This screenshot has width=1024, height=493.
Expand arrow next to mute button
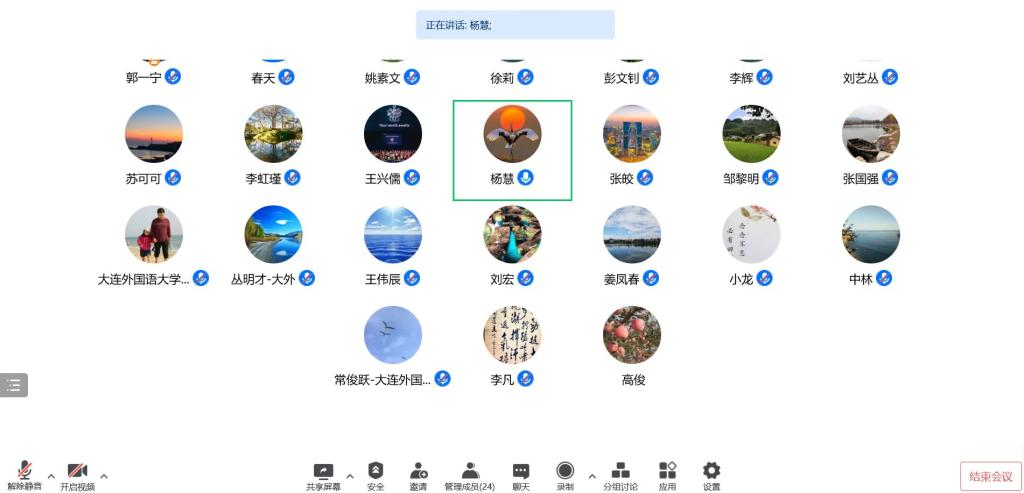point(51,476)
